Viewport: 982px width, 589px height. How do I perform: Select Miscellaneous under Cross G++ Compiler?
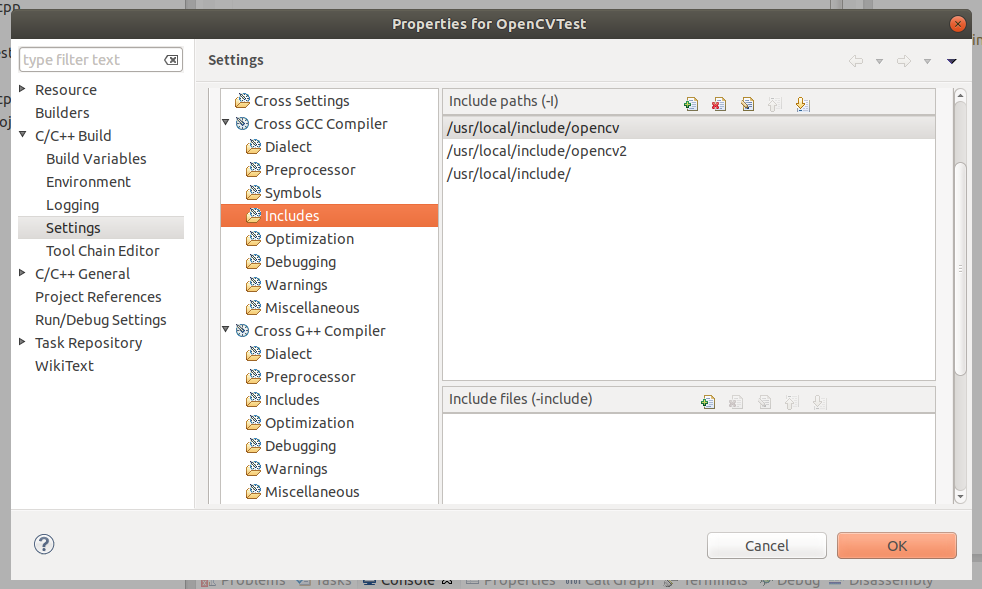coord(312,492)
